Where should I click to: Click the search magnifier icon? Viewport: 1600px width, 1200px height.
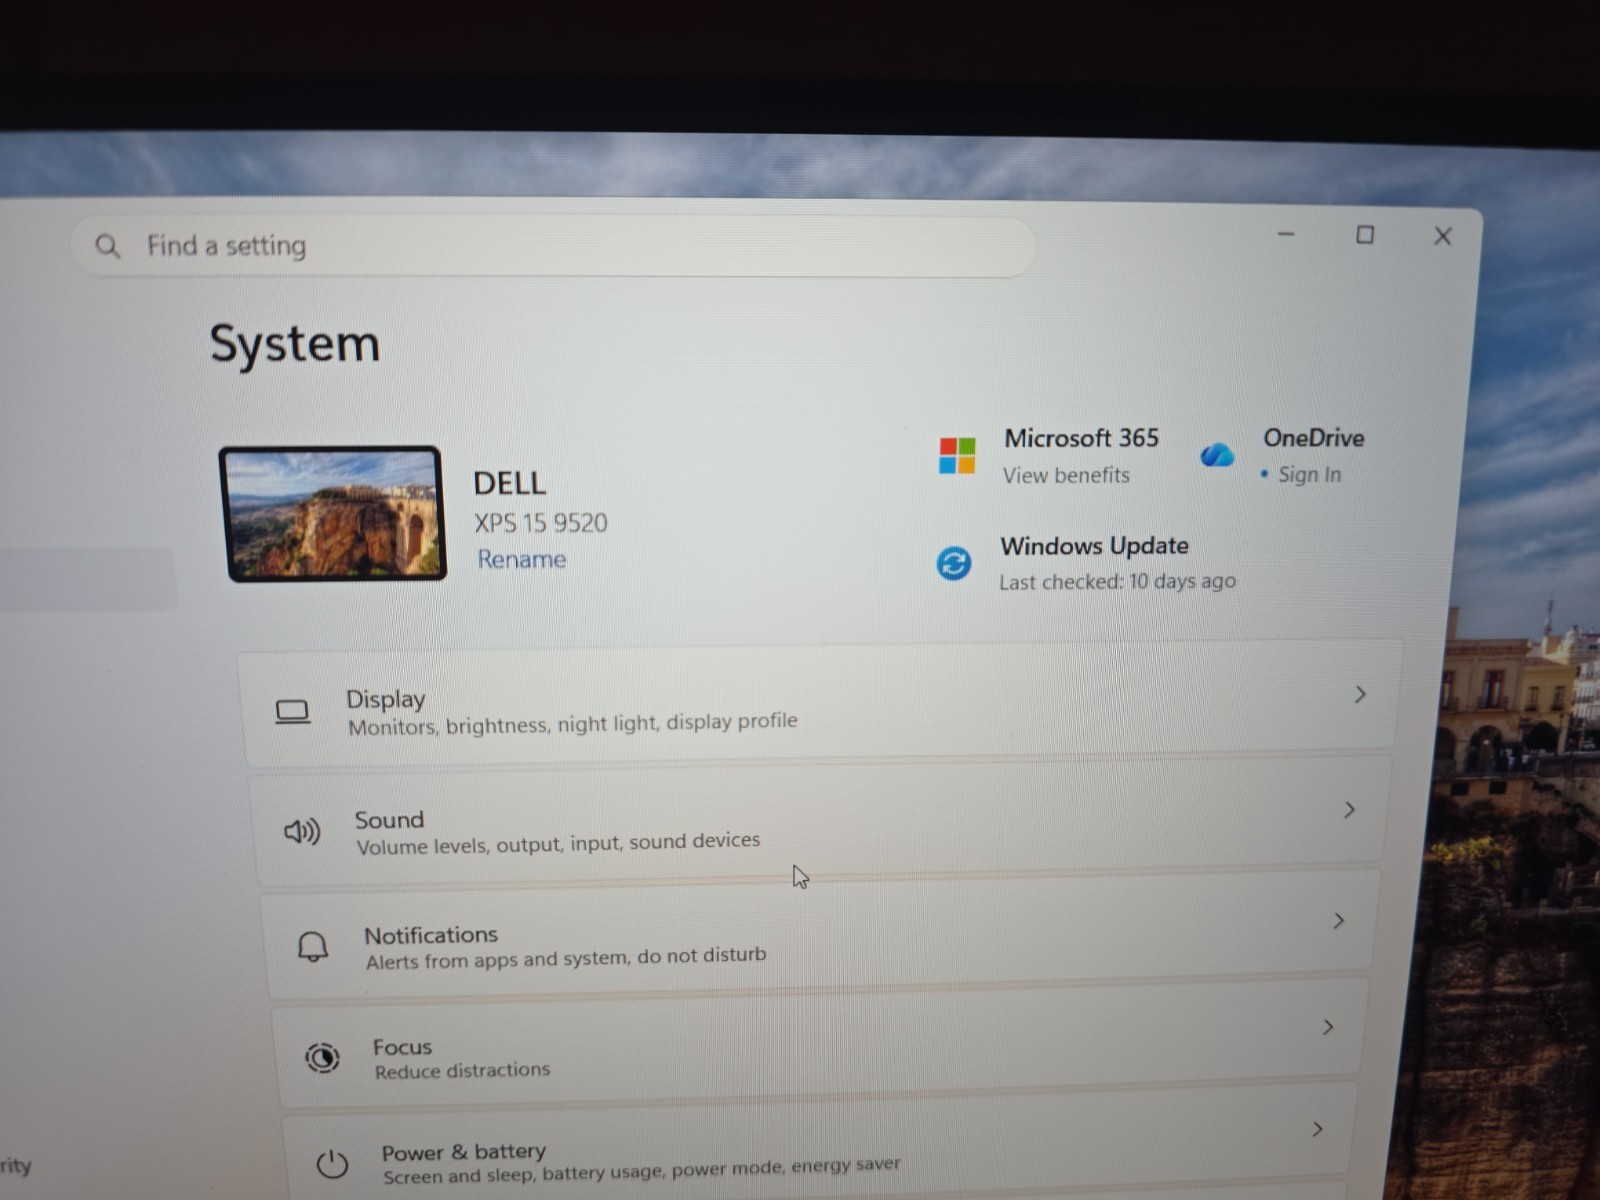pos(107,245)
